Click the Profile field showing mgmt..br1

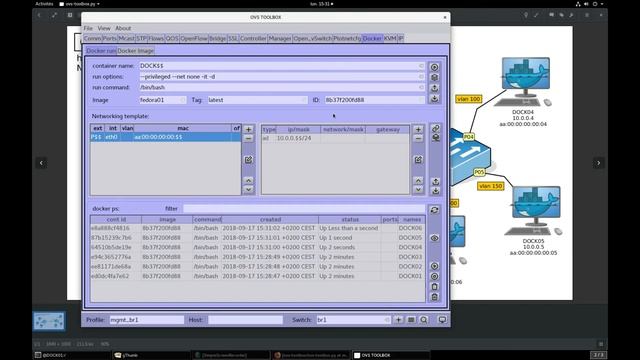click(x=147, y=320)
